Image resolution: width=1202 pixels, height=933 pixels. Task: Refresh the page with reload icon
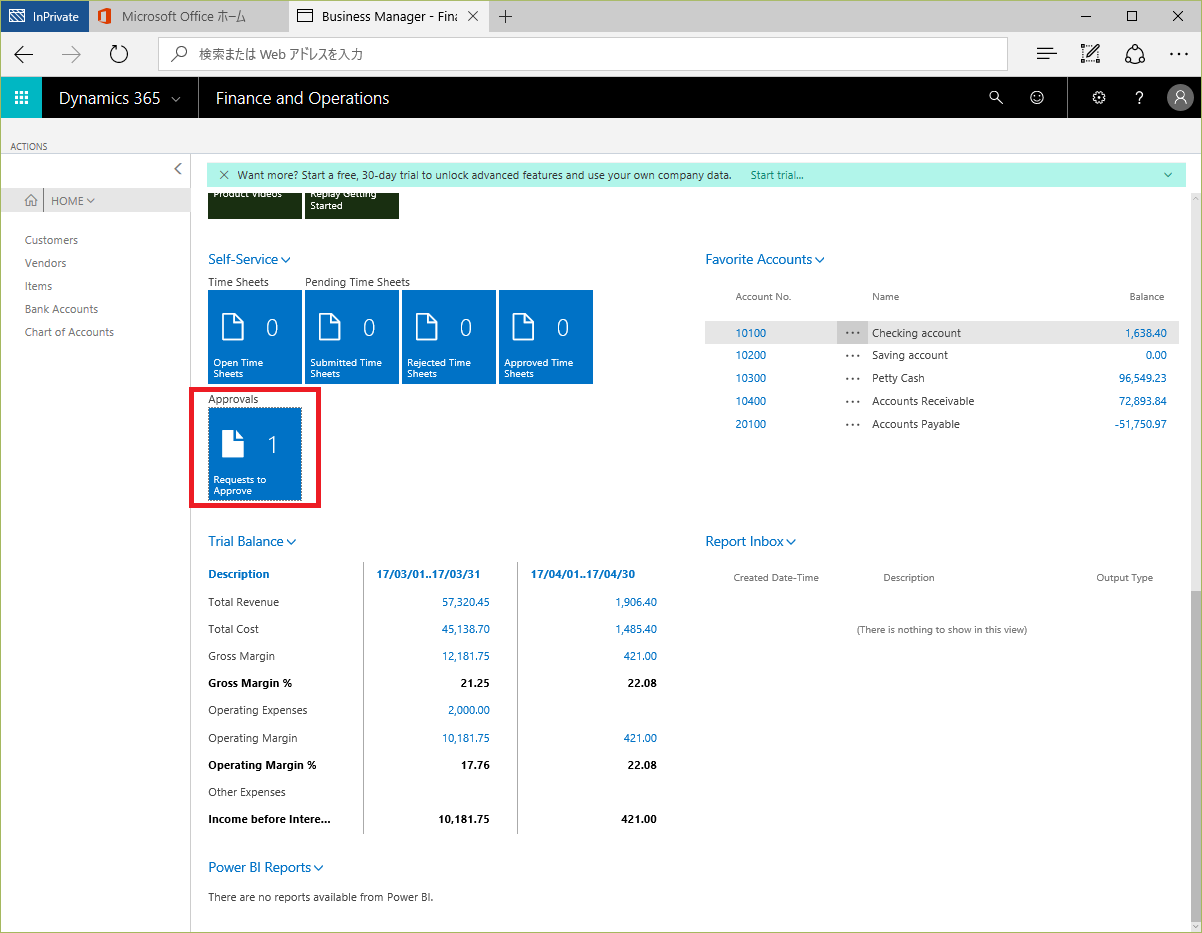[119, 54]
